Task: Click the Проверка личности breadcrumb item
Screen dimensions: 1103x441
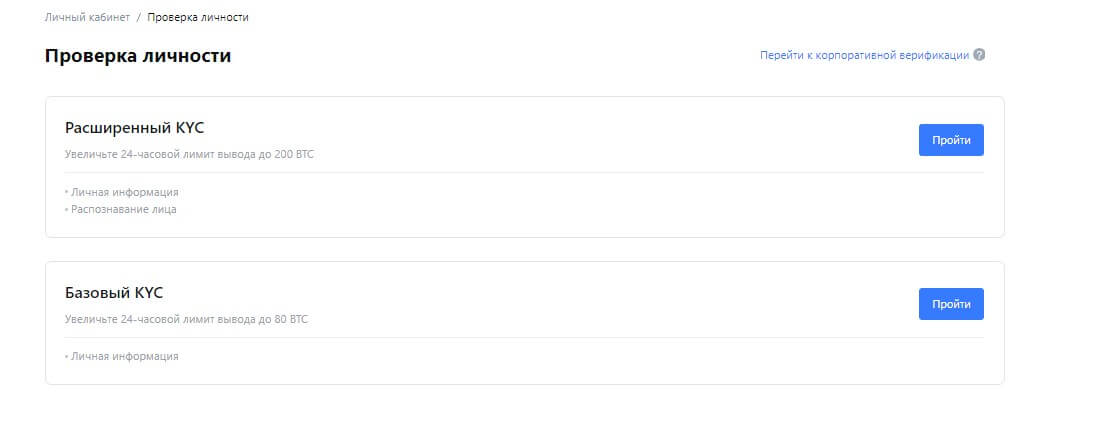Action: [198, 18]
